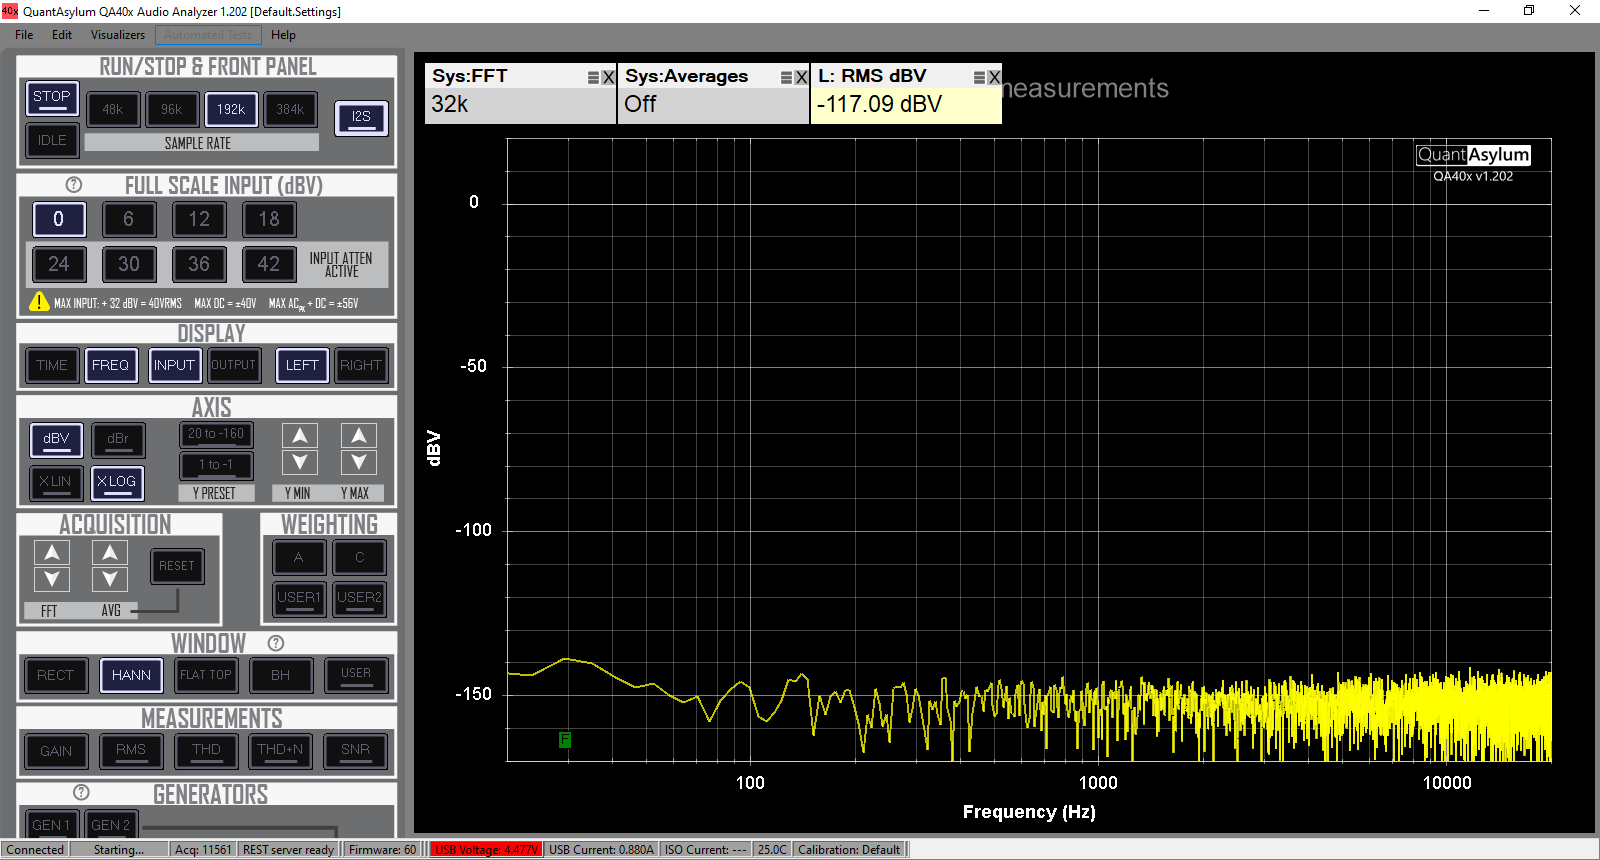1600x860 pixels.
Task: Select the RECT window
Action: [55, 676]
